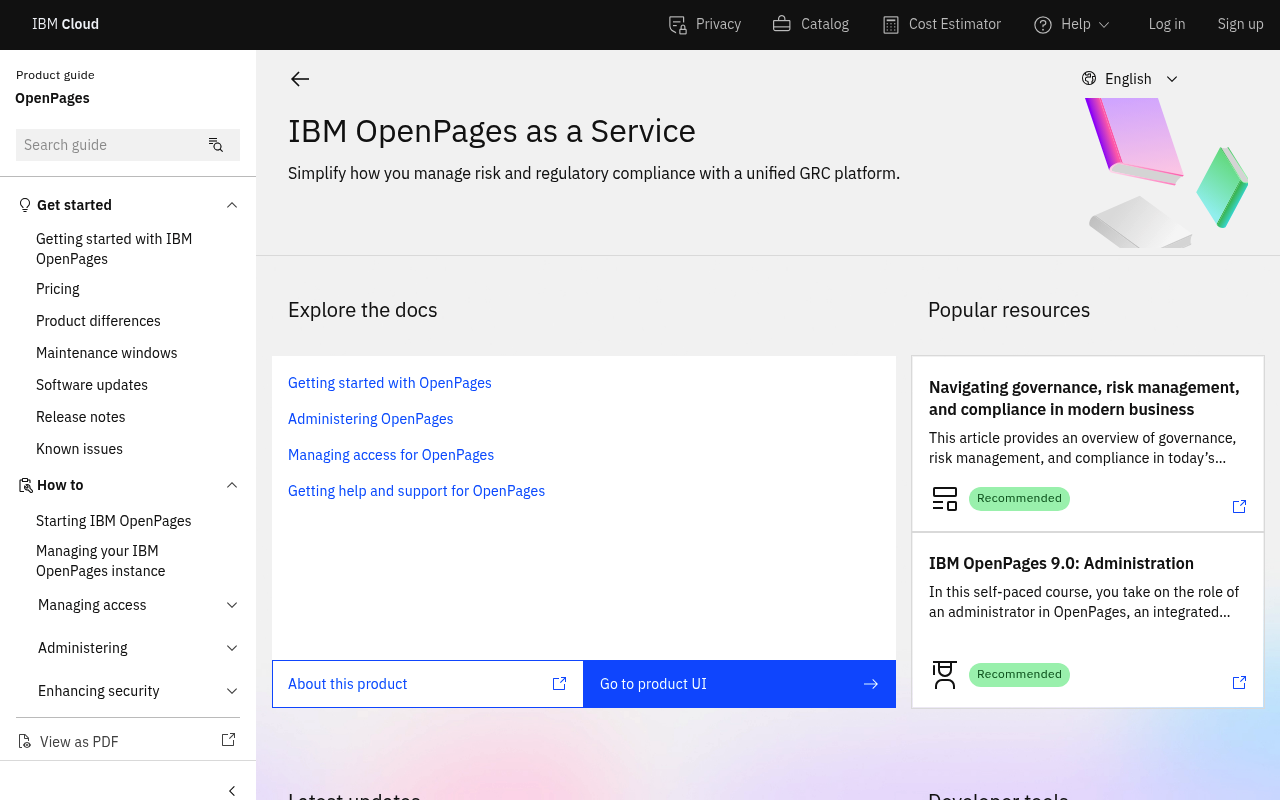Open the Getting started with OpenPages doc link
The height and width of the screenshot is (800, 1280).
390,383
